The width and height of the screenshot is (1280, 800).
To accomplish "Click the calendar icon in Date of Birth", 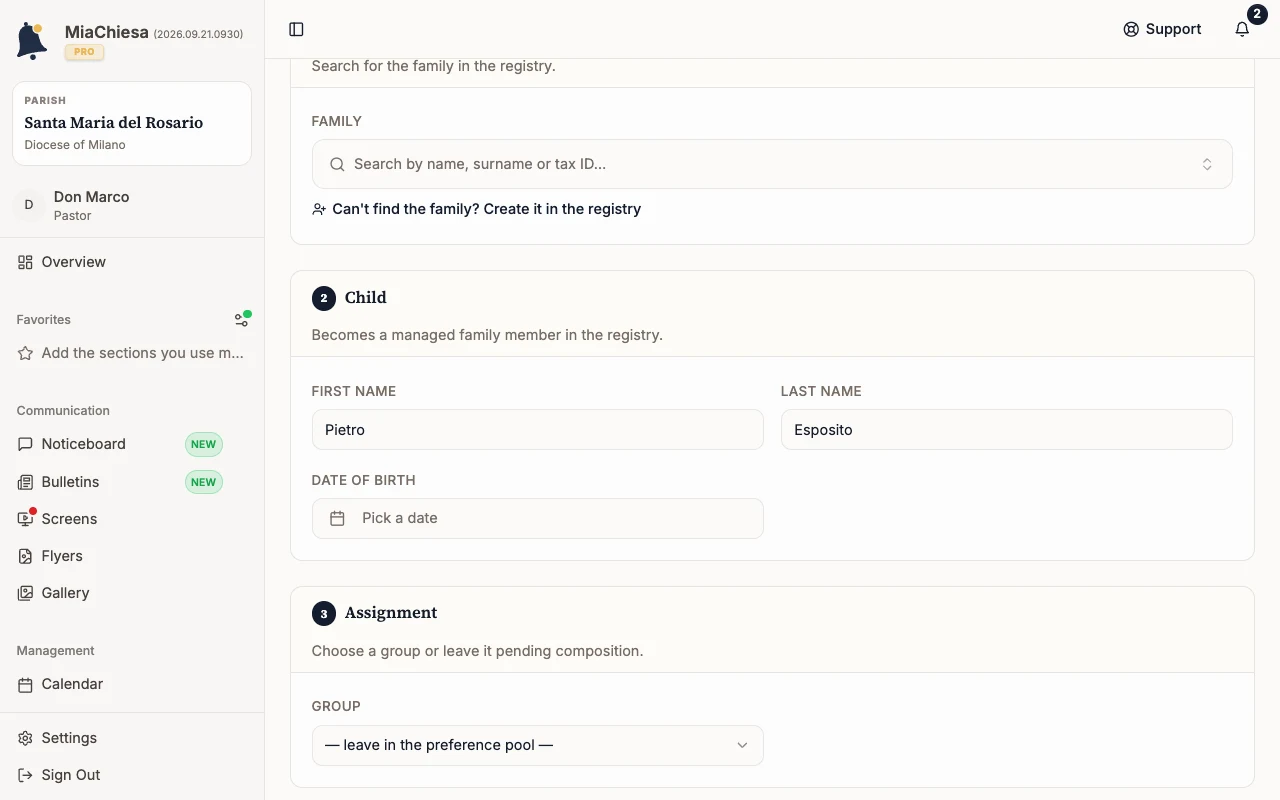I will tap(337, 518).
